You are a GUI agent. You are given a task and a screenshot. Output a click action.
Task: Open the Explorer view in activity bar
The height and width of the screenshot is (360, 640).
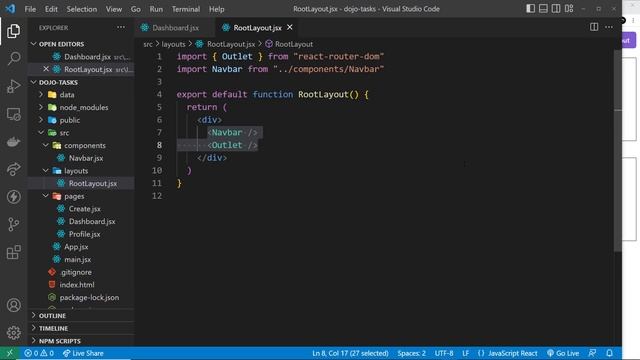(x=13, y=31)
